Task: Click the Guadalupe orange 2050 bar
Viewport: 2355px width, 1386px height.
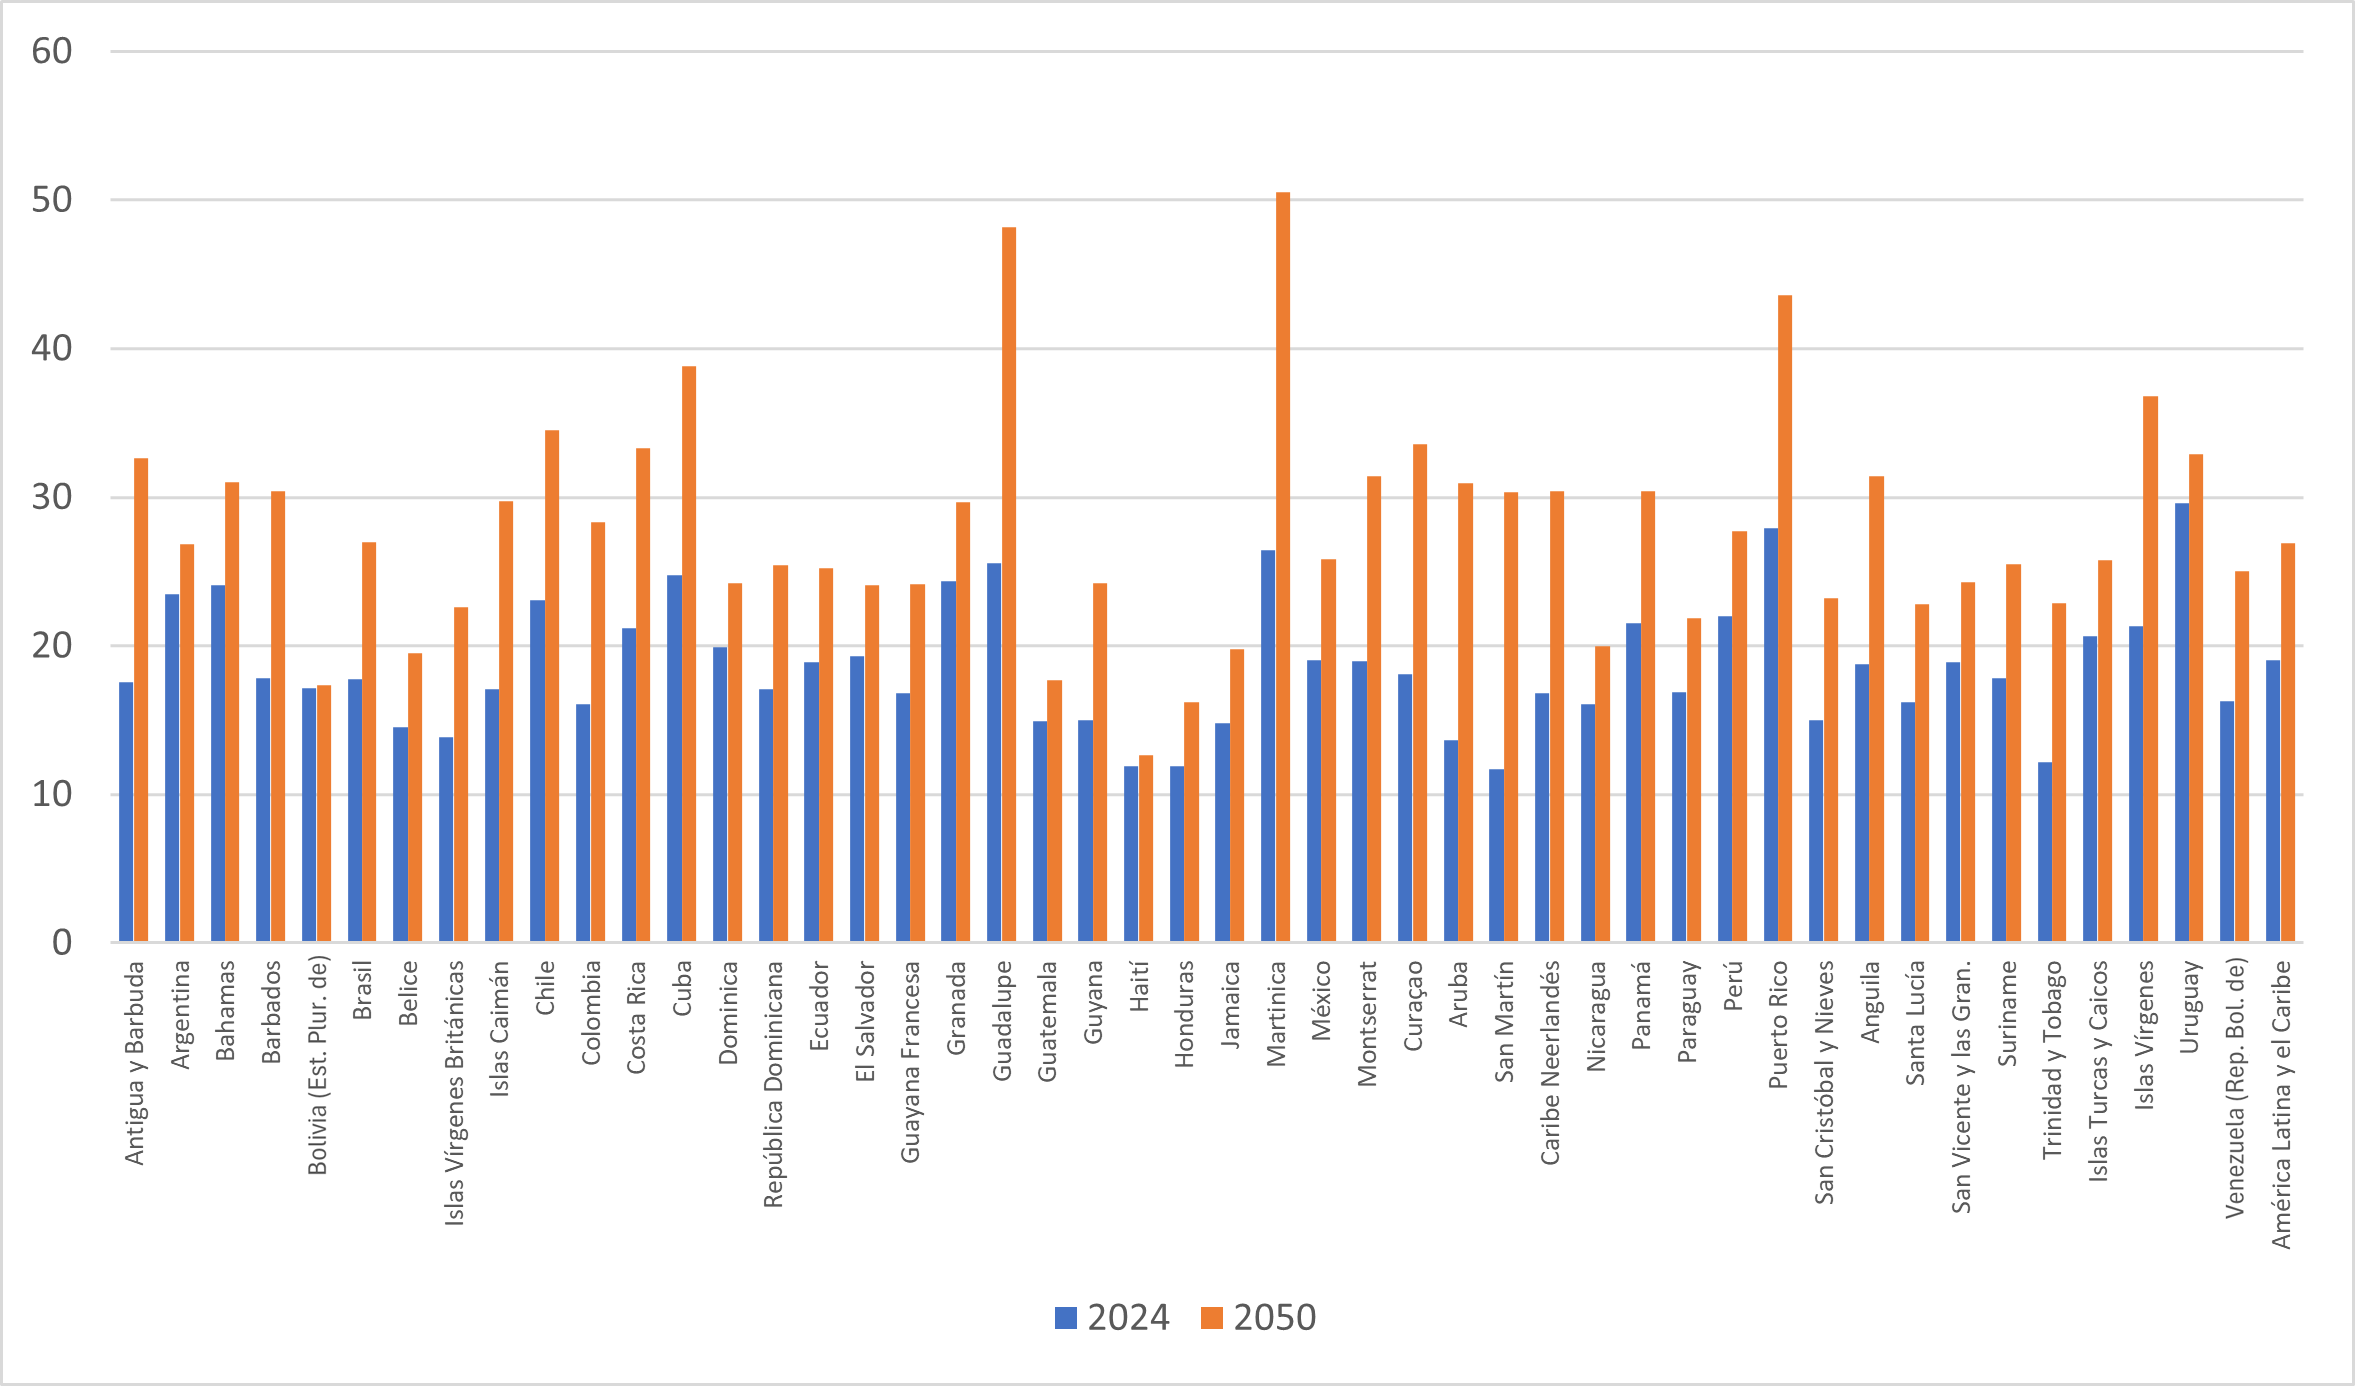Action: point(1009,585)
